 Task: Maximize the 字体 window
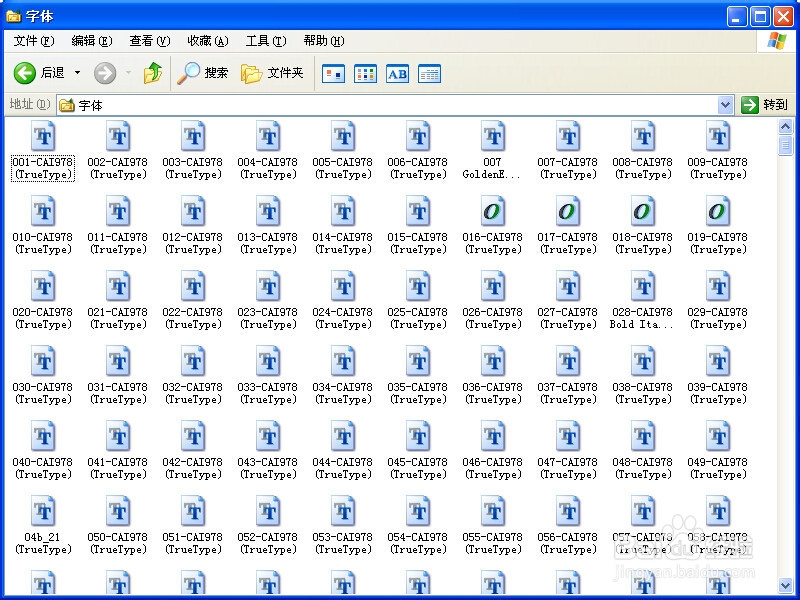click(760, 17)
